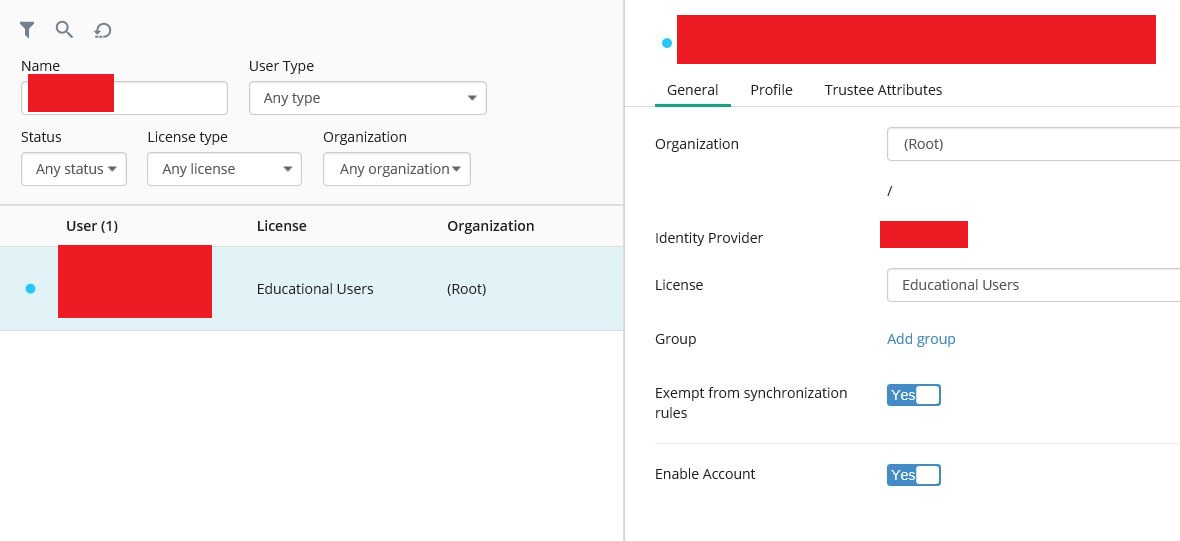
Task: Click the Name filter input field
Action: tap(168, 98)
